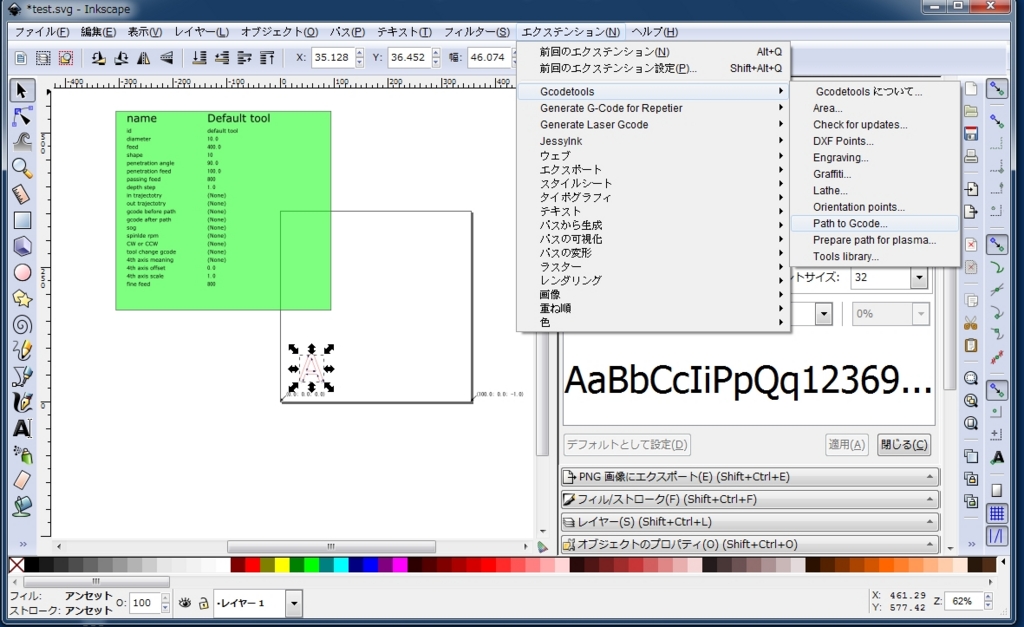1024x627 pixels.
Task: Select the Measure ruler tool
Action: [x=22, y=195]
